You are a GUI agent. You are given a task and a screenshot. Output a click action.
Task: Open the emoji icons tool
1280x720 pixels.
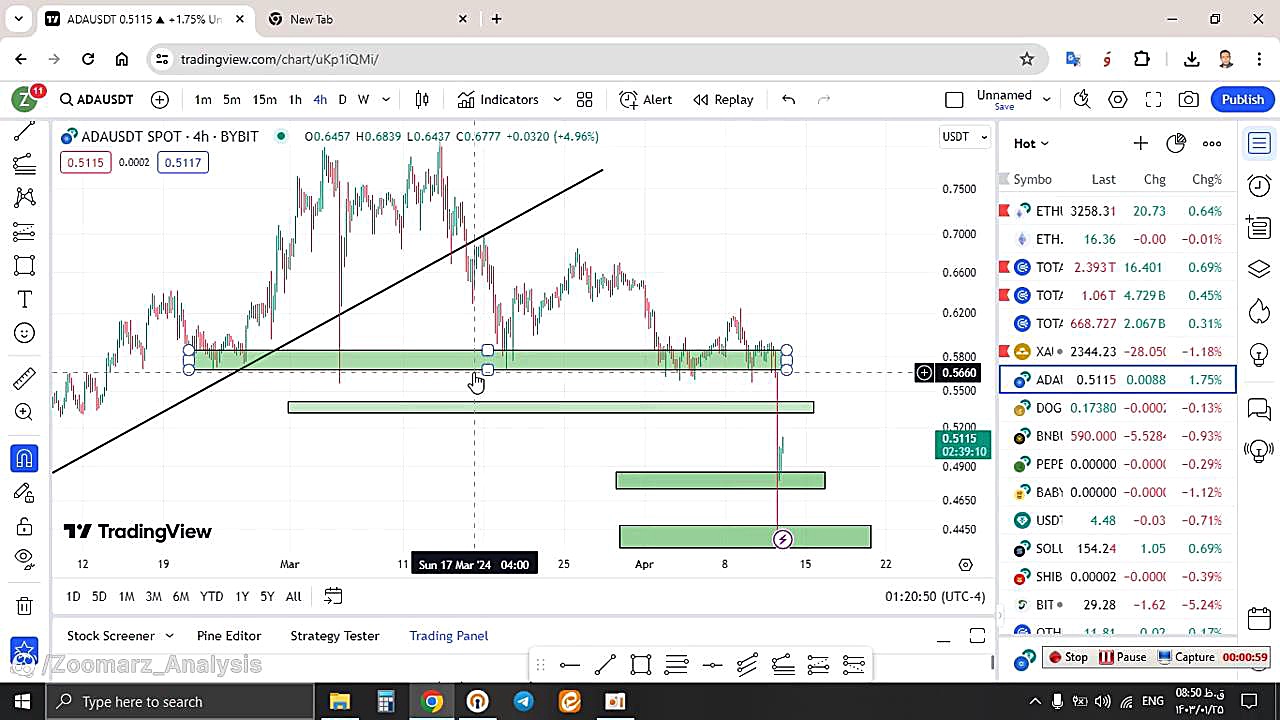25,333
